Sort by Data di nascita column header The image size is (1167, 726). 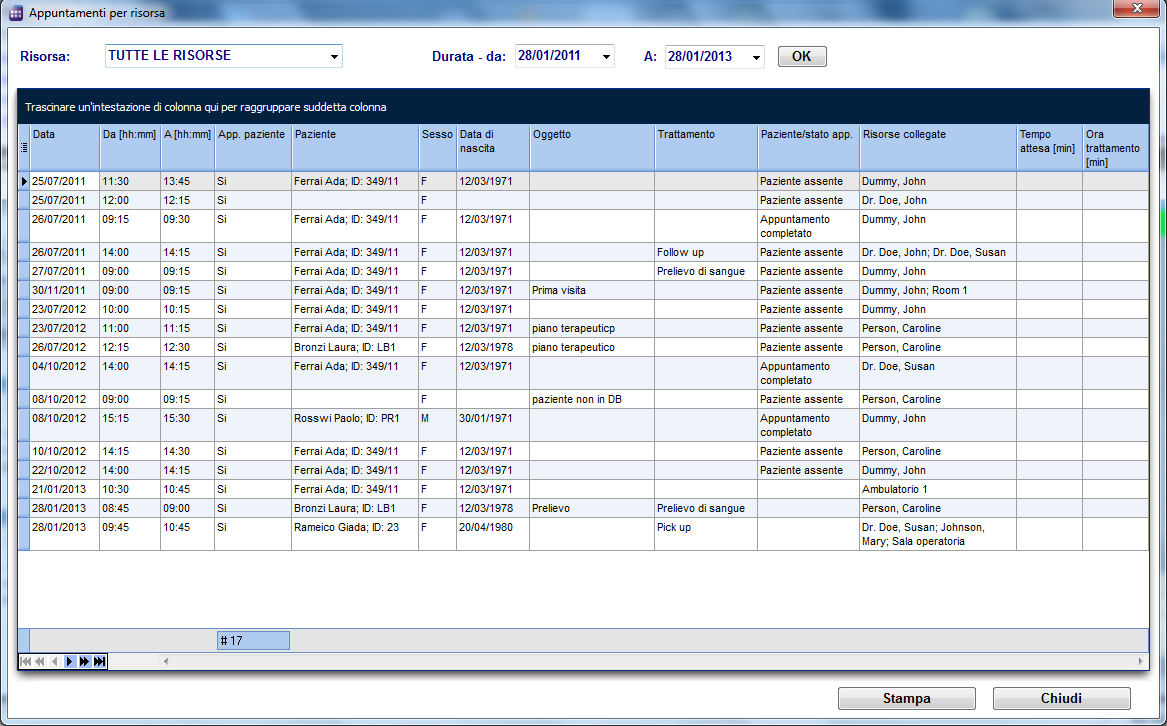pos(493,147)
